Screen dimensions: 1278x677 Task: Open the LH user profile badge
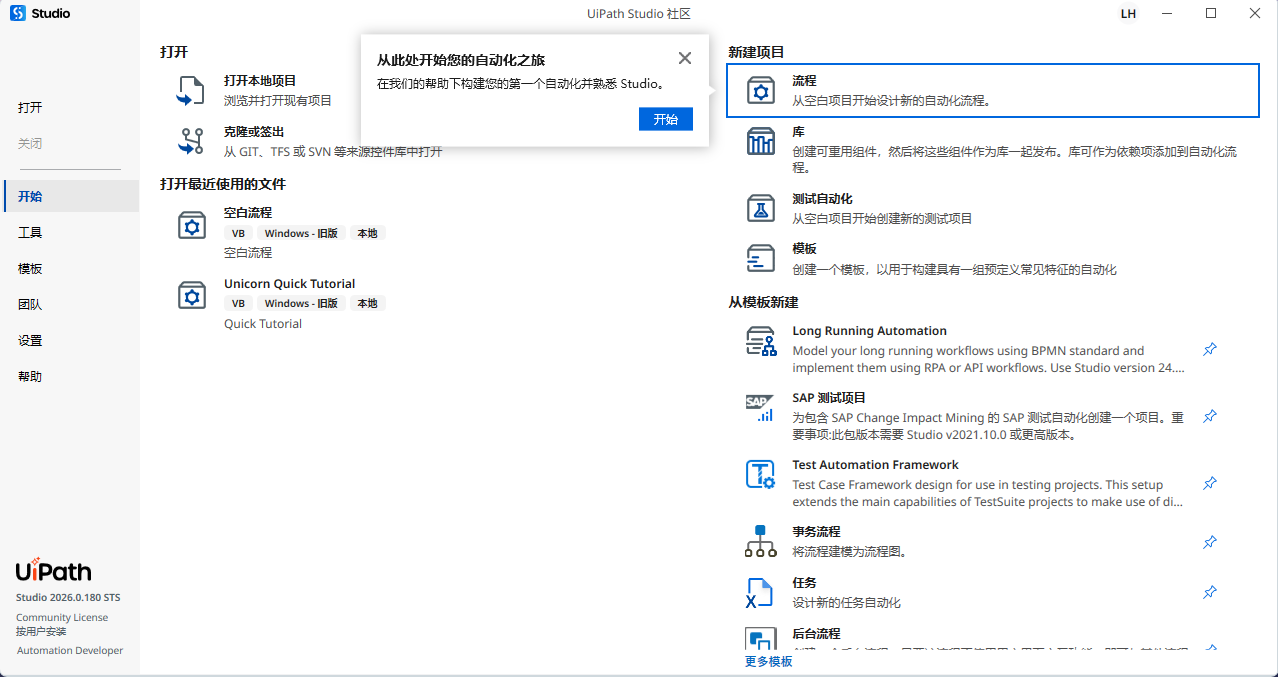pyautogui.click(x=1128, y=14)
